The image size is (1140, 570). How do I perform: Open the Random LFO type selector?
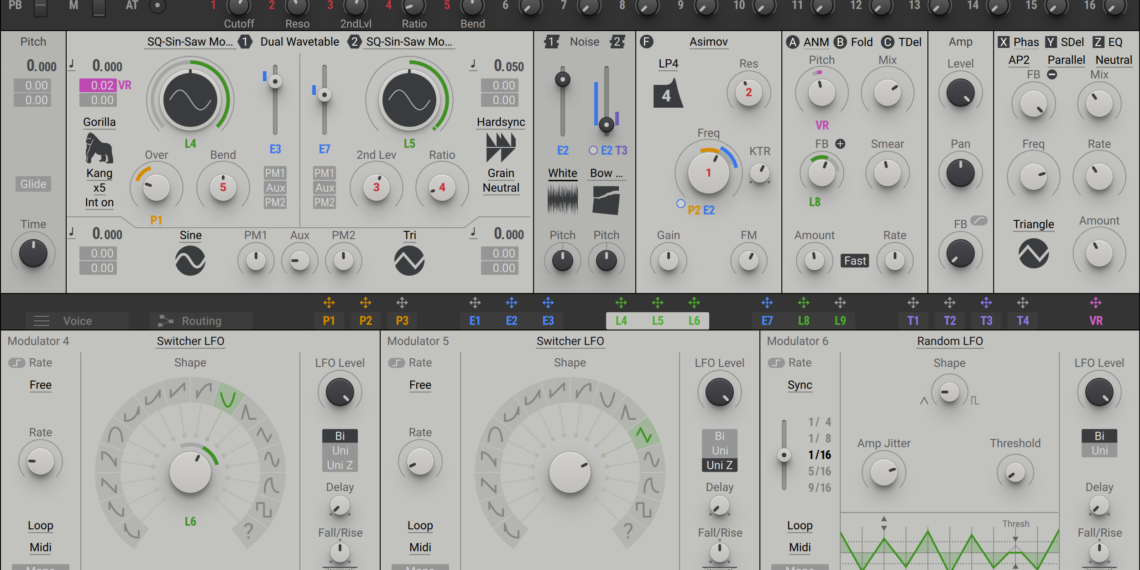pyautogui.click(x=949, y=341)
